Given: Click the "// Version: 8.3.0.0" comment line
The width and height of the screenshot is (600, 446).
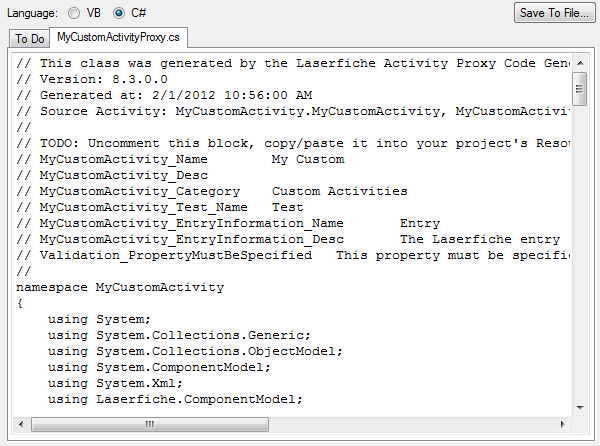Looking at the screenshot, I should (92, 79).
